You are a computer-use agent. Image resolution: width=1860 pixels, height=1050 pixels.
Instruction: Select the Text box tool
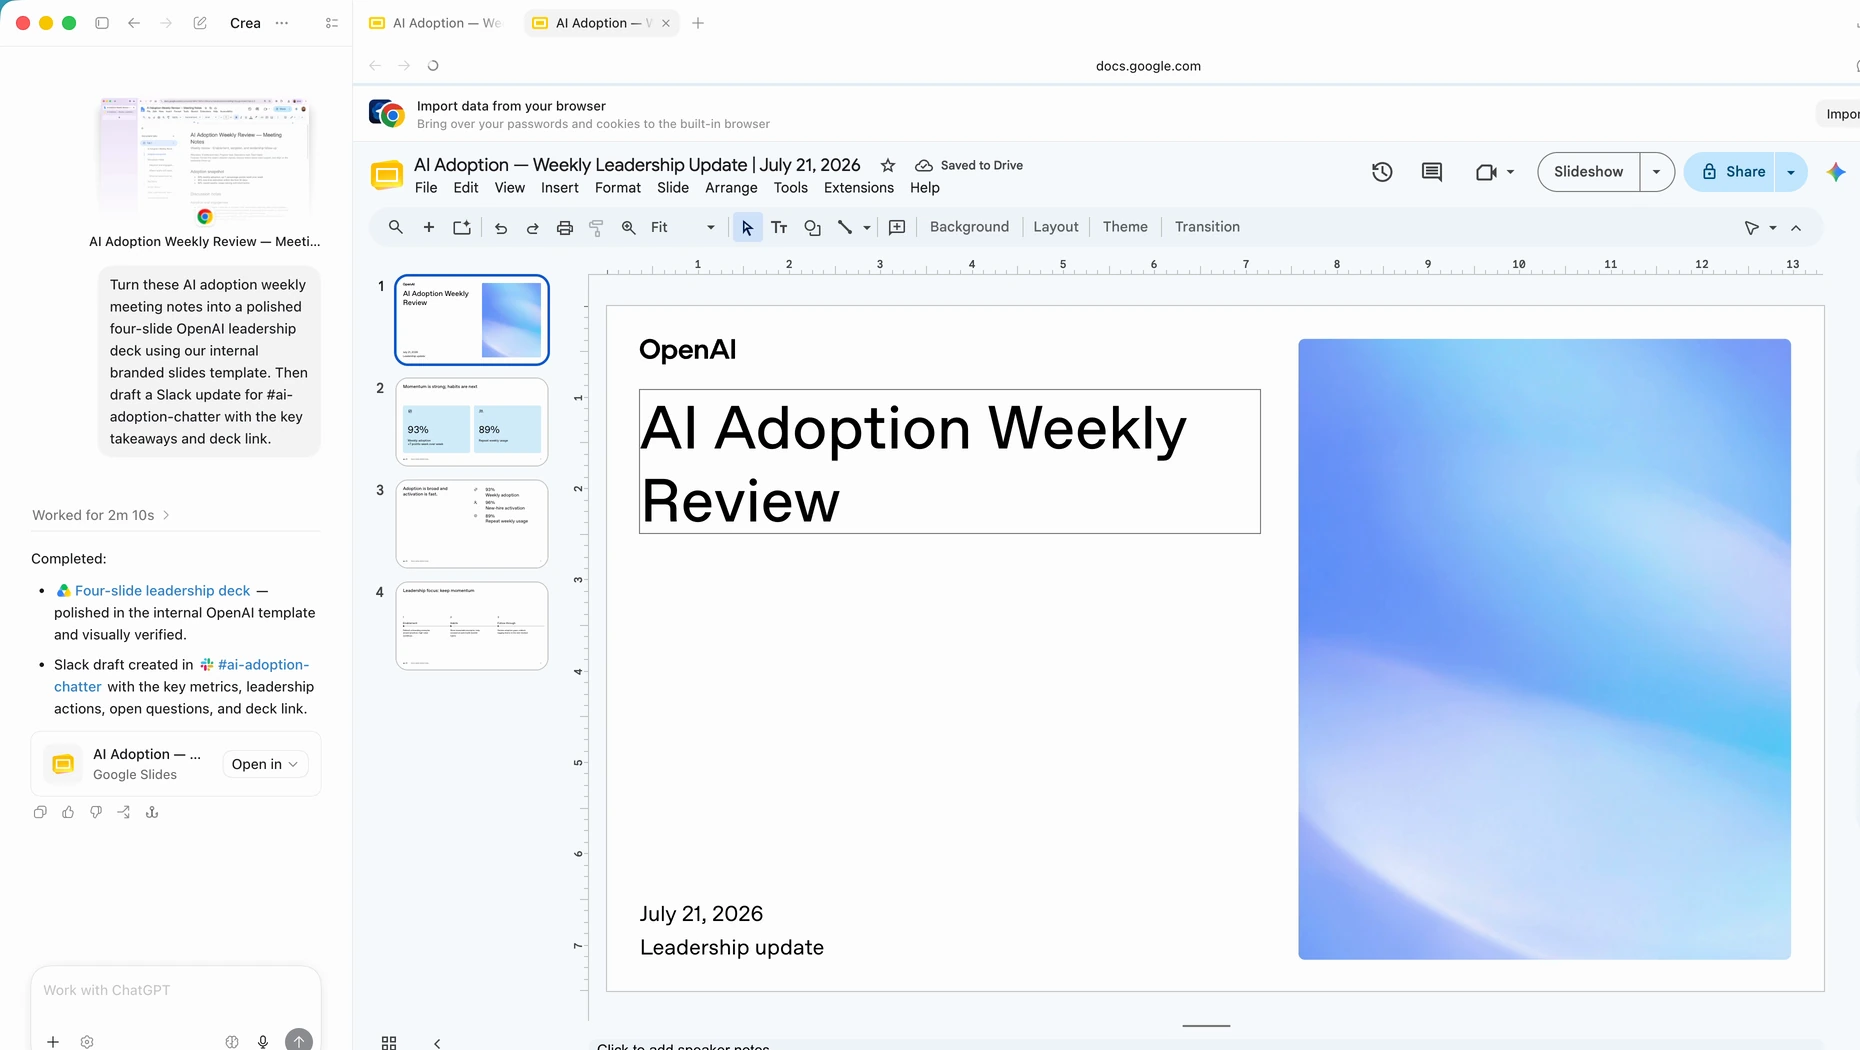[x=779, y=227]
